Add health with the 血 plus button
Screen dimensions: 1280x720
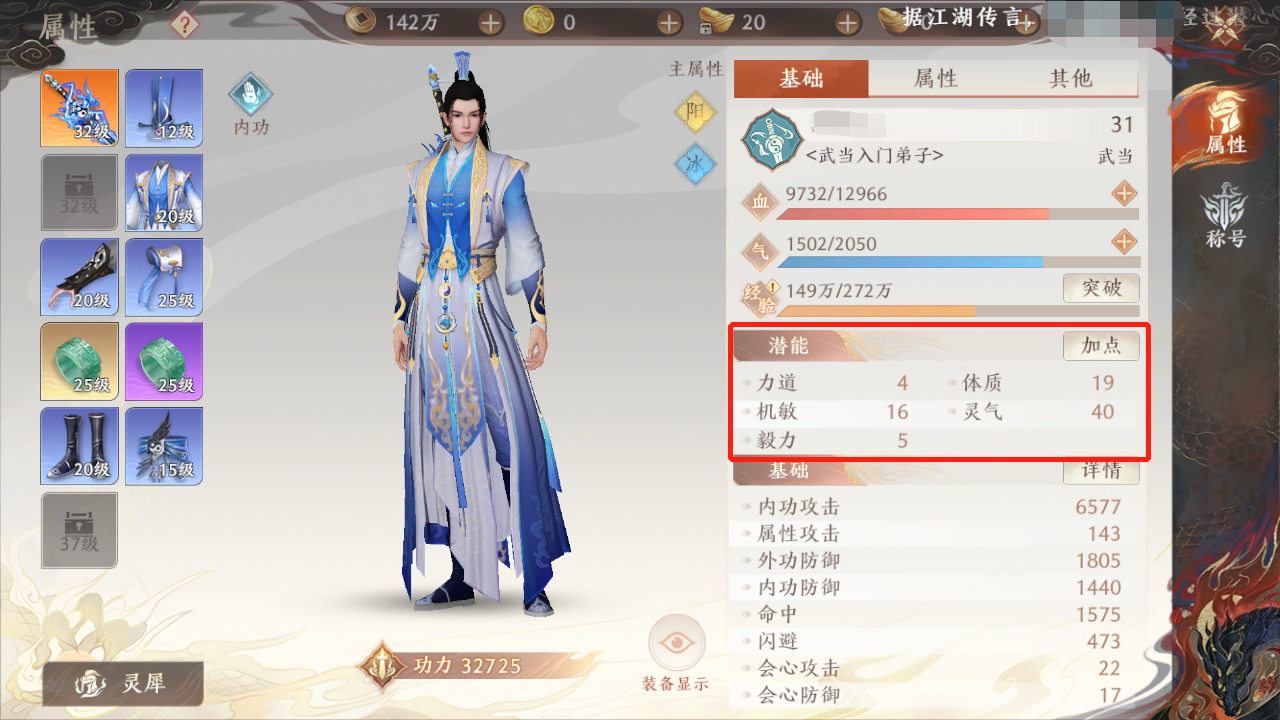1125,194
